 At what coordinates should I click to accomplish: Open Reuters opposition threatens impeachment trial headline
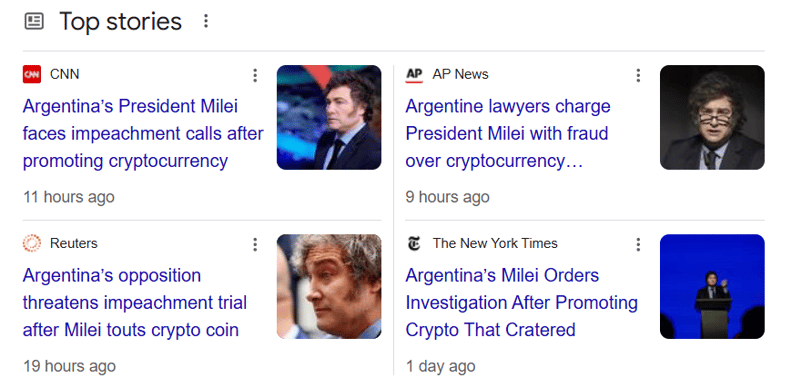[135, 303]
